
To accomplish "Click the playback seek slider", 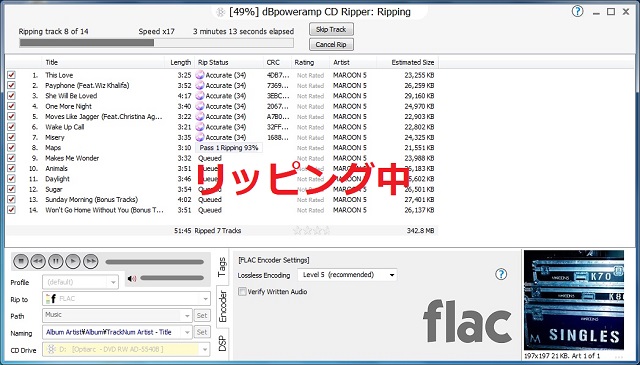I will click(154, 262).
